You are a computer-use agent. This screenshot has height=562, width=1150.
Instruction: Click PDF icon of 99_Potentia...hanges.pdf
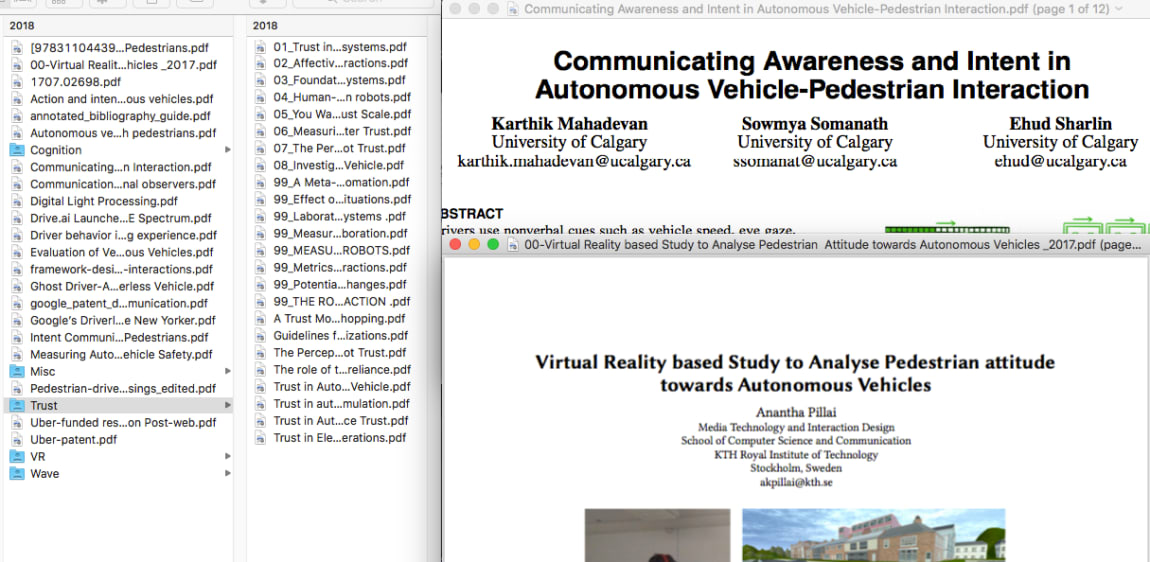coord(260,284)
